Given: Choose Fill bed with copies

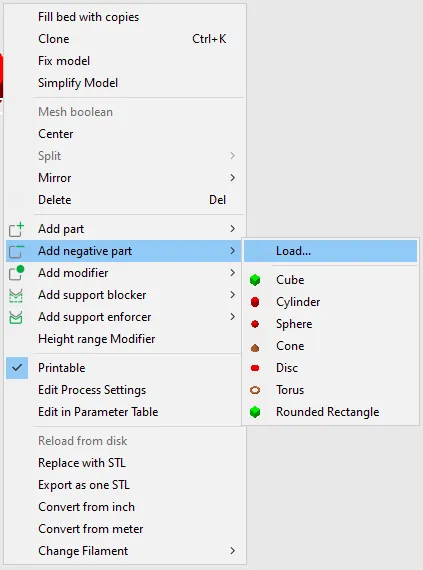Looking at the screenshot, I should (x=88, y=17).
